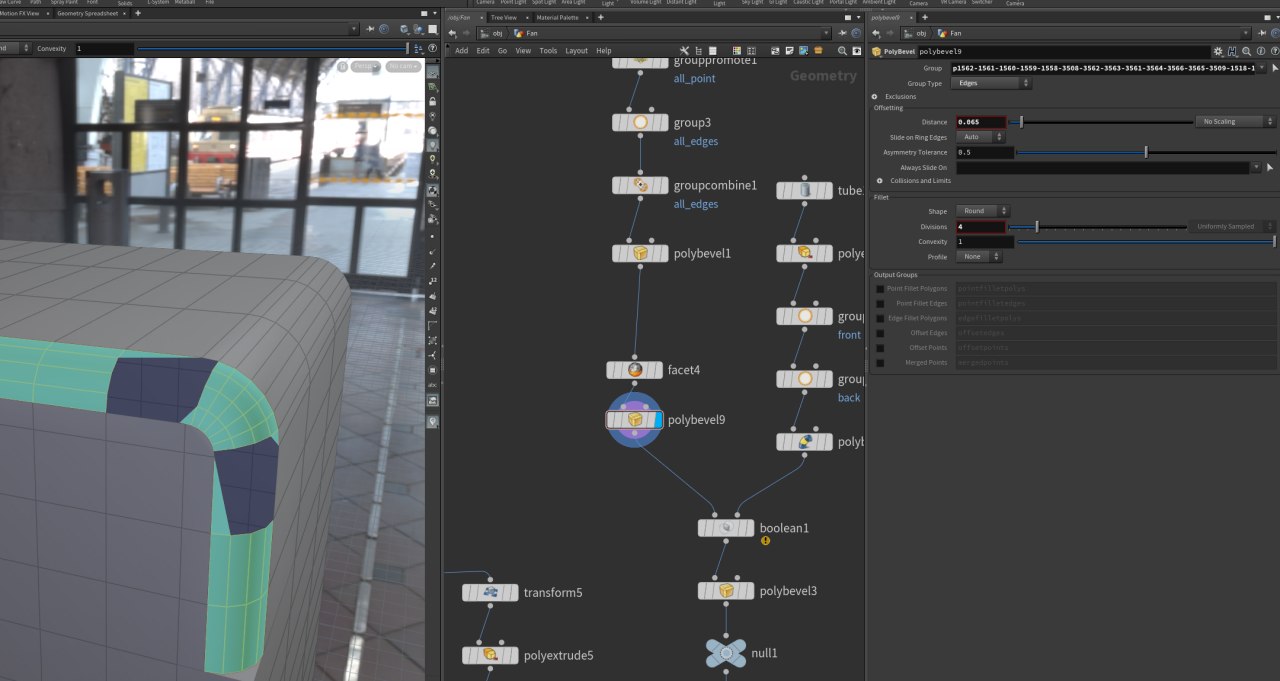Screen dimensions: 1280x681
Task: Click the polybevel9 node icon
Action: click(634, 420)
